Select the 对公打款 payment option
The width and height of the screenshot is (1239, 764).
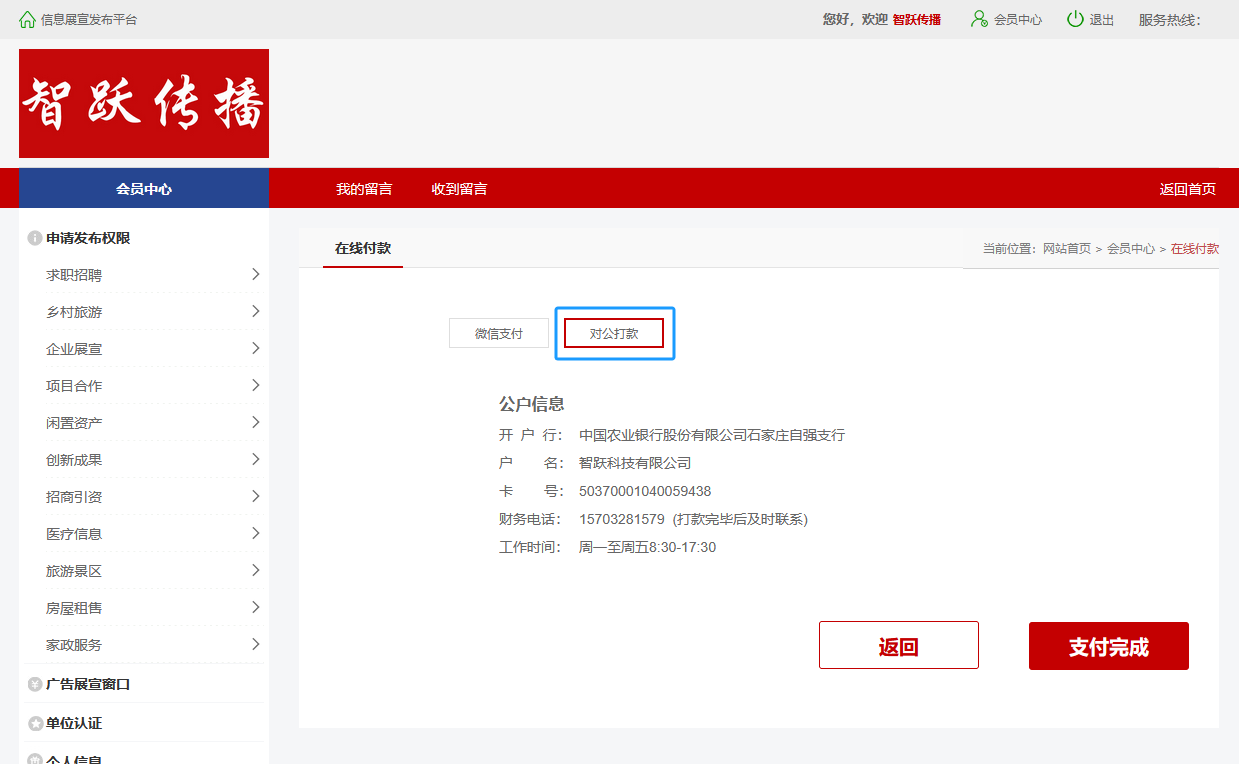tap(614, 333)
